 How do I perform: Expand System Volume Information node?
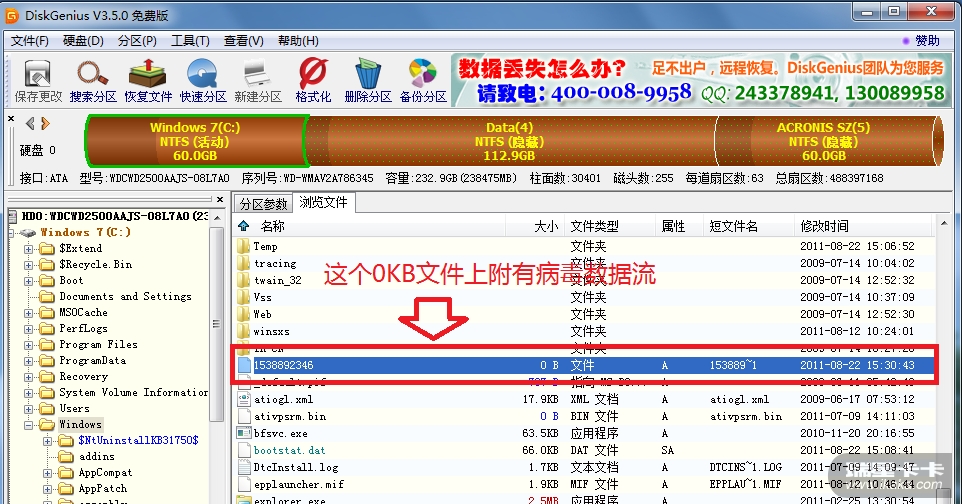pyautogui.click(x=28, y=393)
